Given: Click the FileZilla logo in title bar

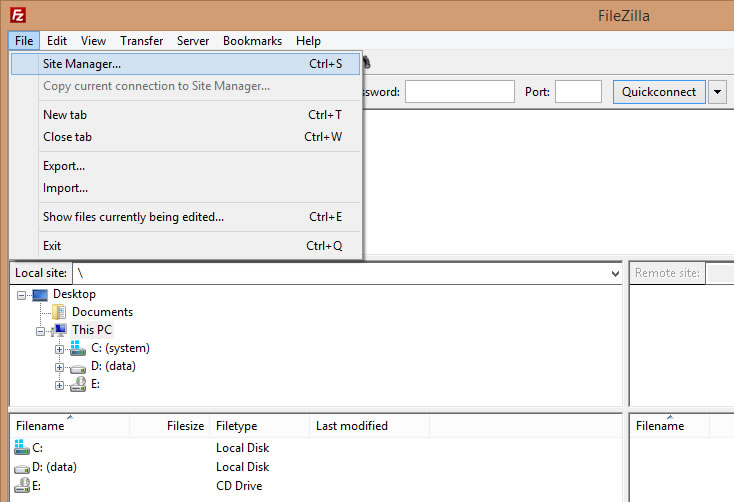Looking at the screenshot, I should (18, 14).
